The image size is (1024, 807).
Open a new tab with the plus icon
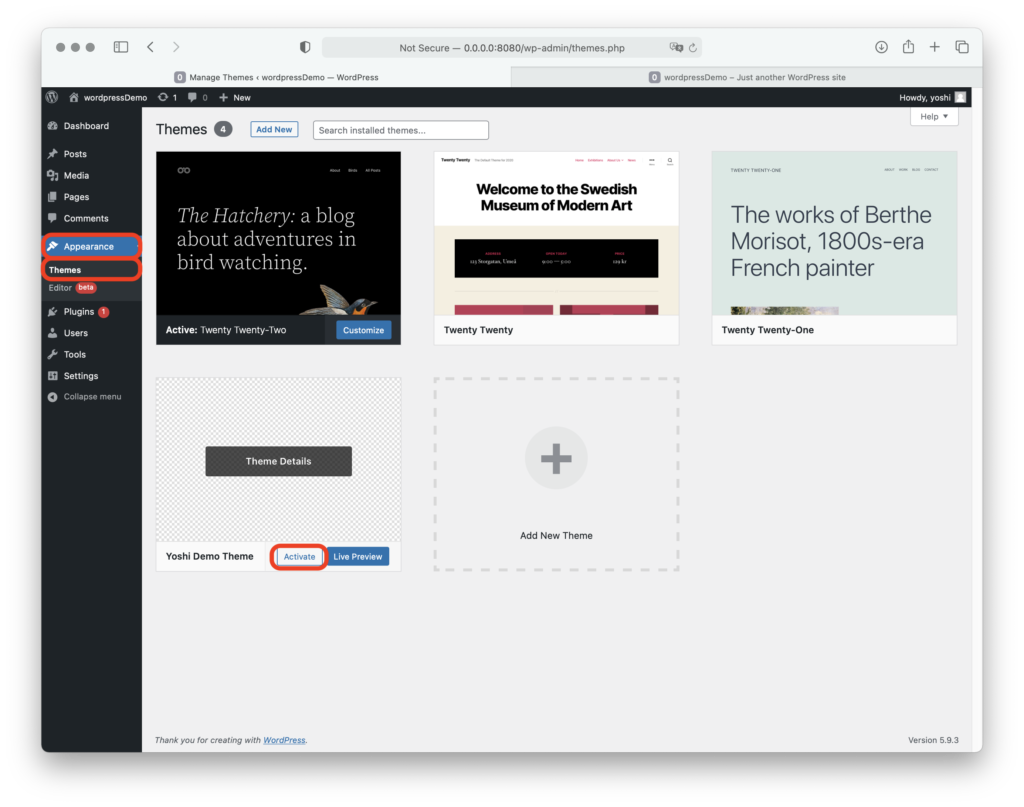pos(935,47)
